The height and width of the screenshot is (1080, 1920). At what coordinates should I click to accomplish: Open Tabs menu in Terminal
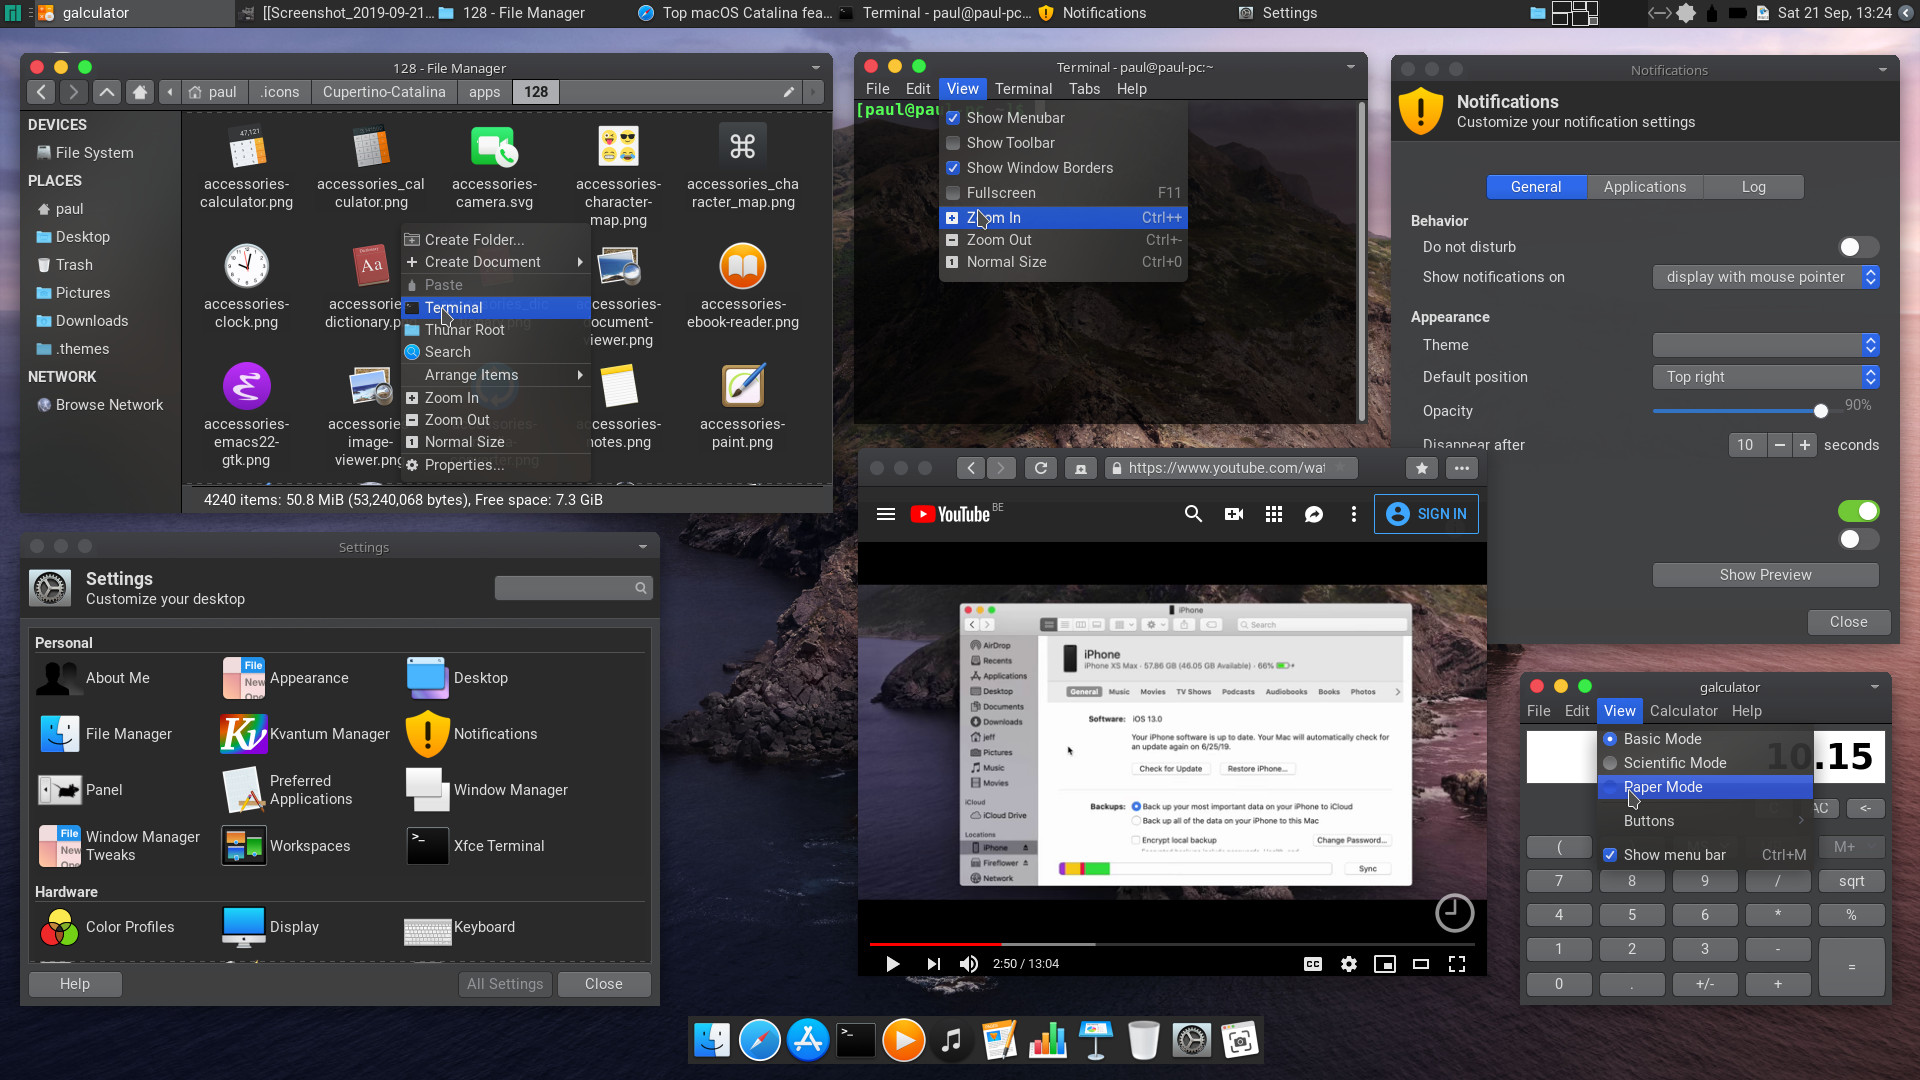pos(1084,89)
